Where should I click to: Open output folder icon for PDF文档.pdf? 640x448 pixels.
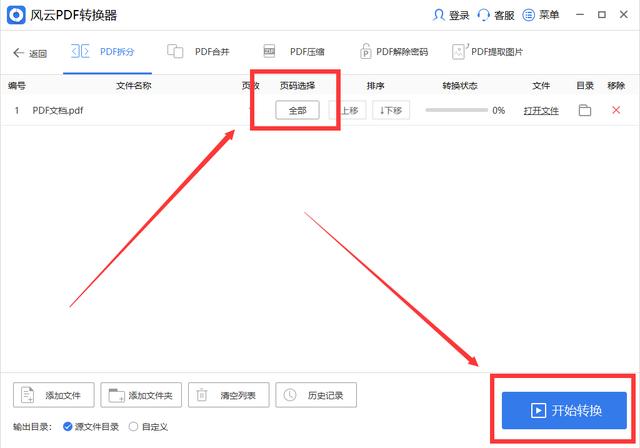pyautogui.click(x=585, y=110)
